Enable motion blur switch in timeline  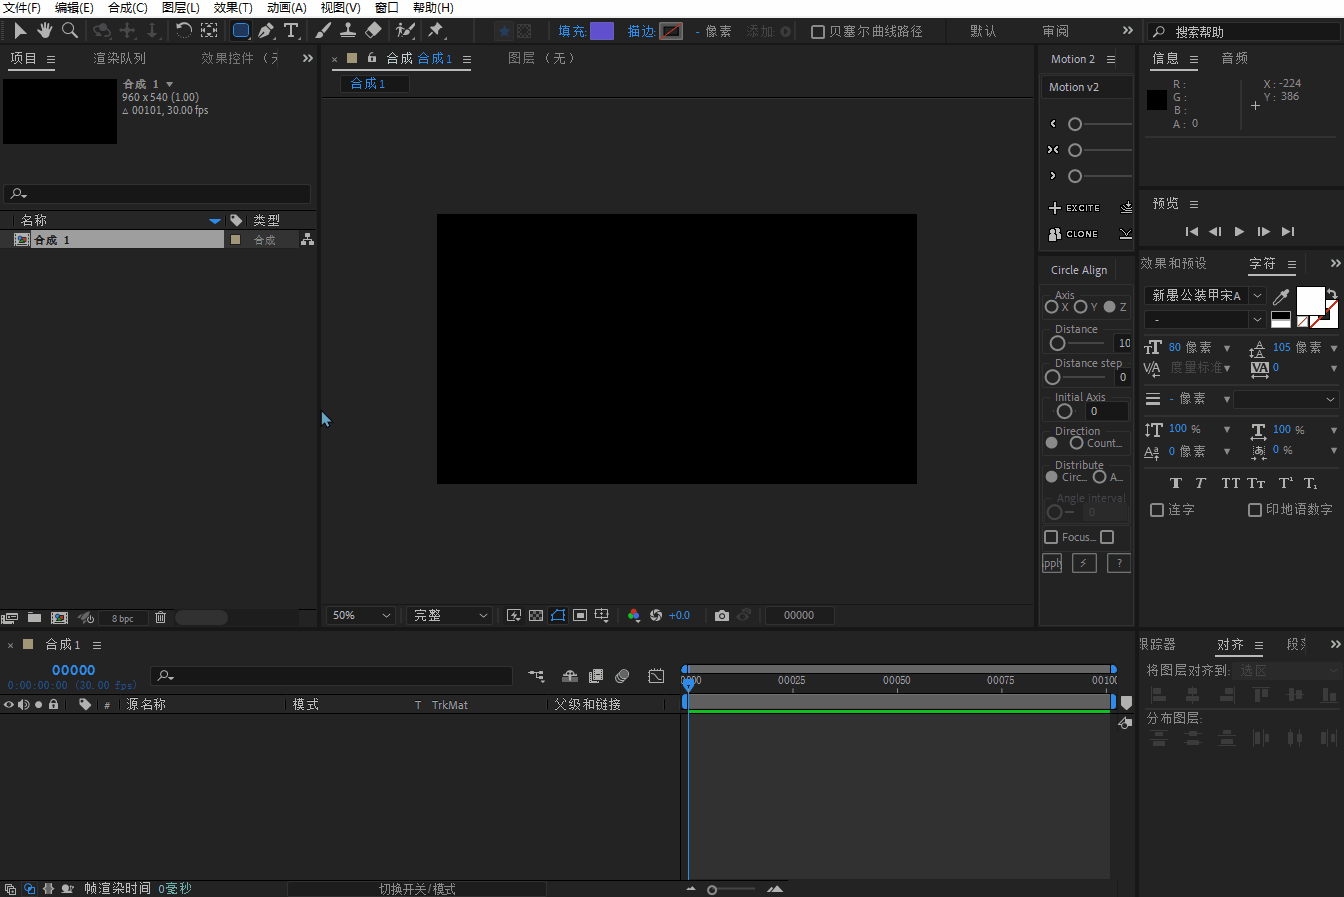[x=622, y=677]
